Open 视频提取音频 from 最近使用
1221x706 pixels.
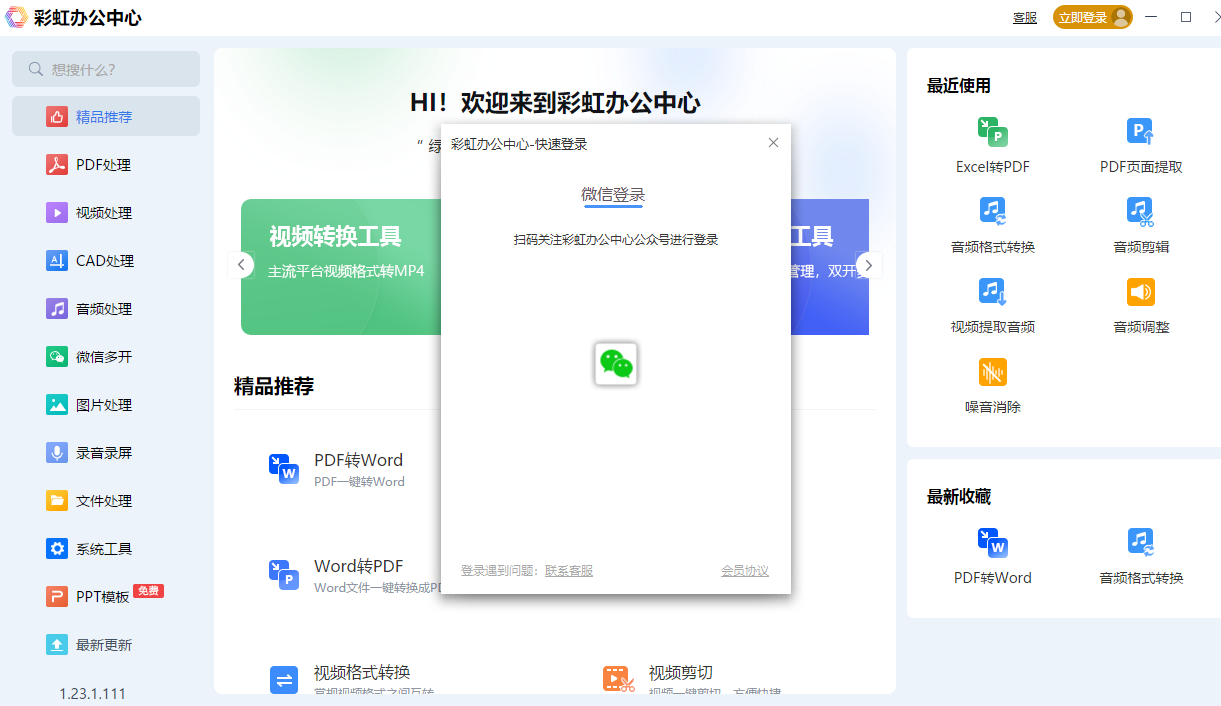[992, 305]
